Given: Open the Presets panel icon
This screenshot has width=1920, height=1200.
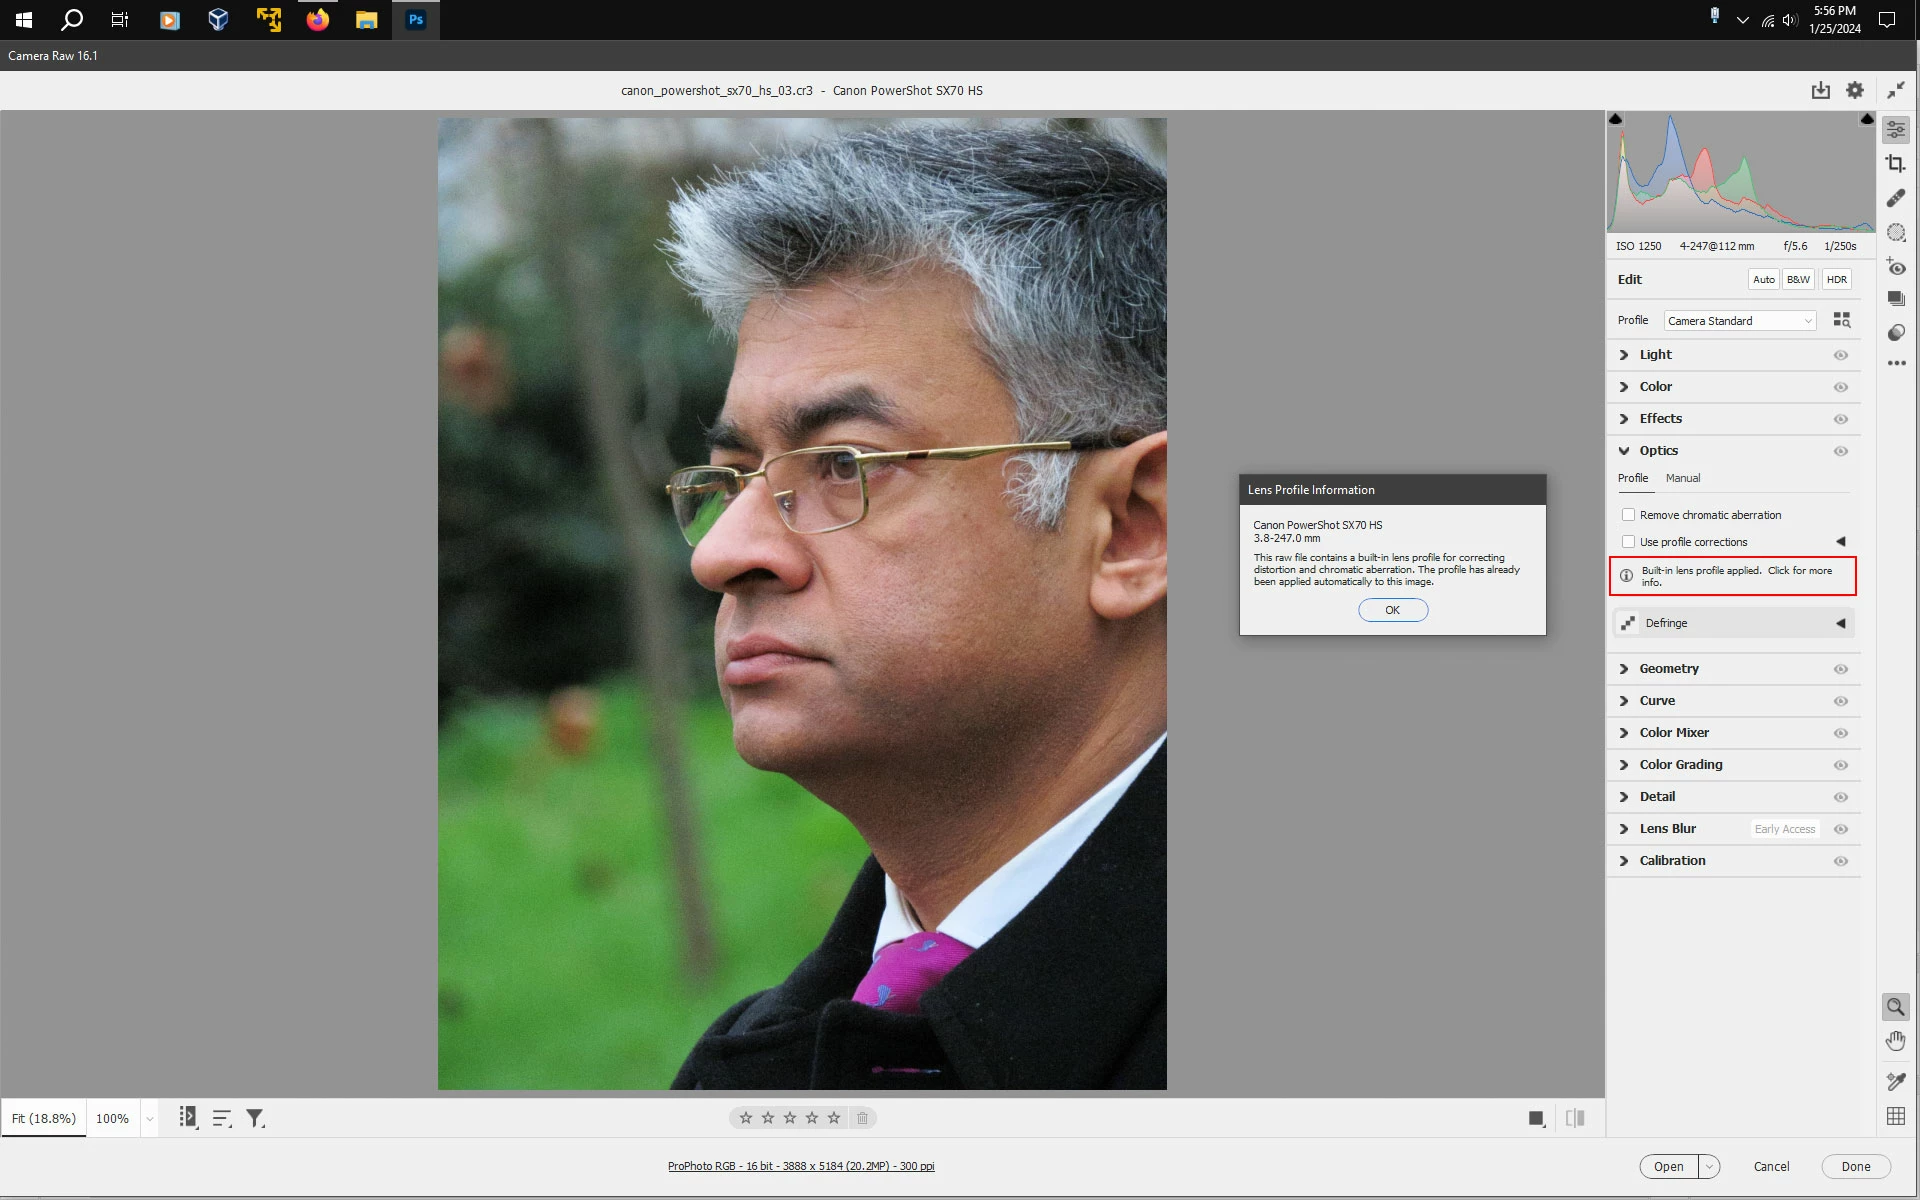Looking at the screenshot, I should [x=1895, y=333].
